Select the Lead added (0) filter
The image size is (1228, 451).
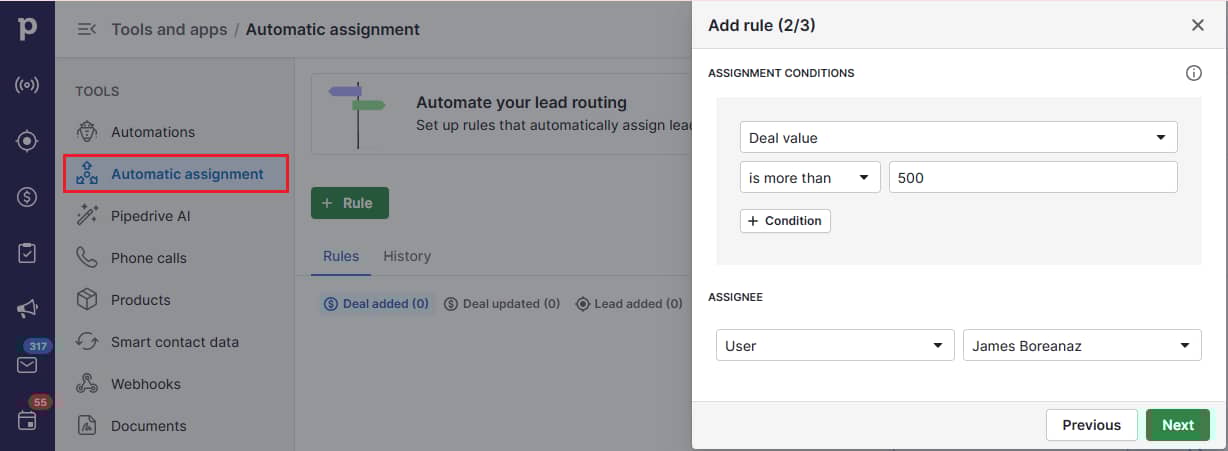click(631, 303)
